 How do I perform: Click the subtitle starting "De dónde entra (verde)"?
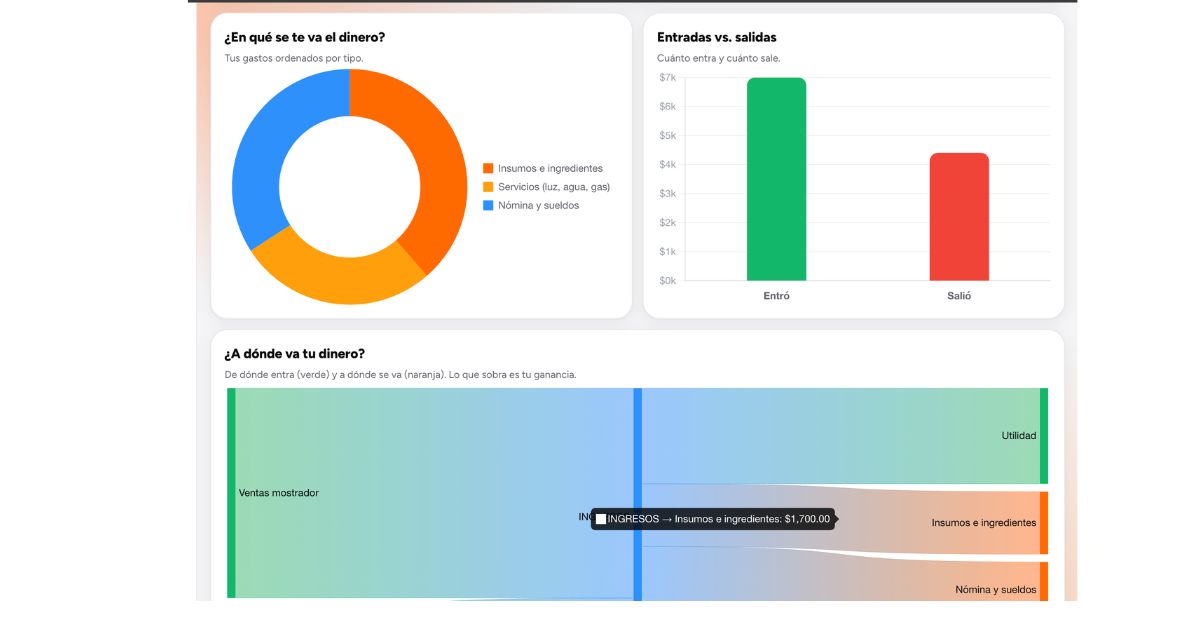pos(400,375)
